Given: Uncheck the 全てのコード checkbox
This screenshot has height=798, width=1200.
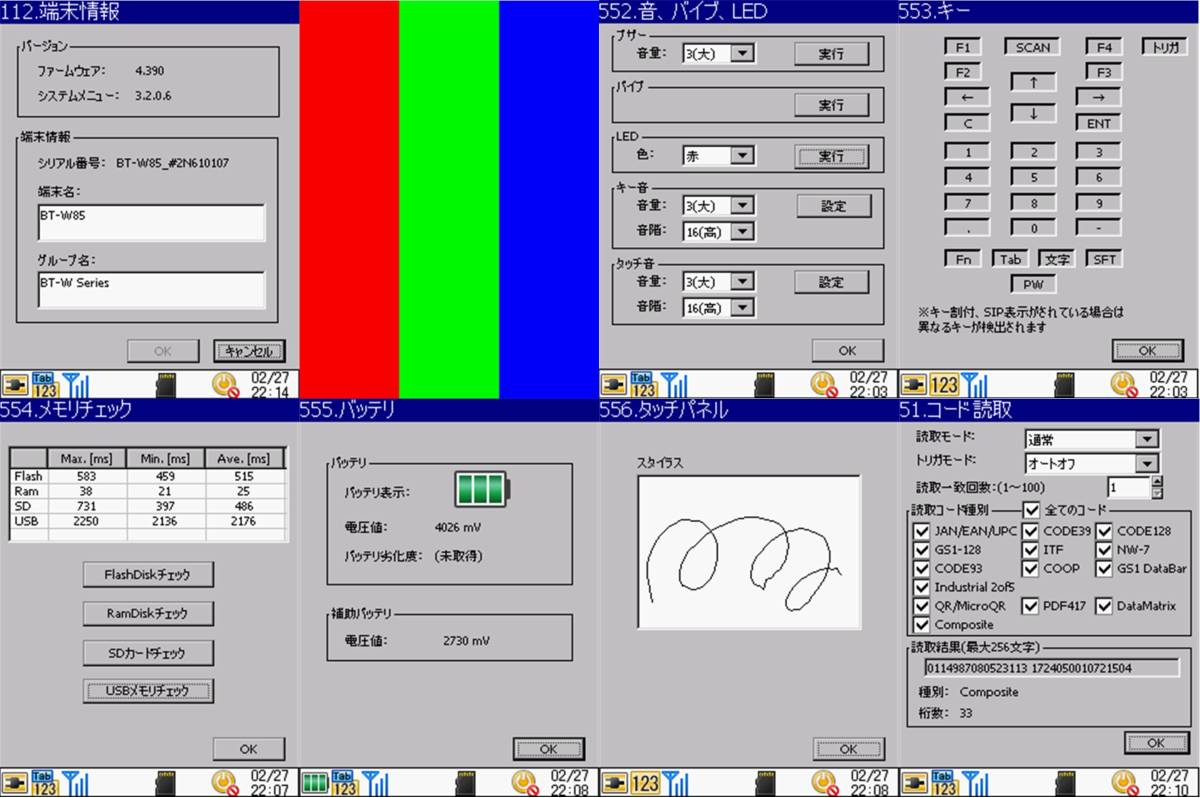Looking at the screenshot, I should (x=1031, y=510).
